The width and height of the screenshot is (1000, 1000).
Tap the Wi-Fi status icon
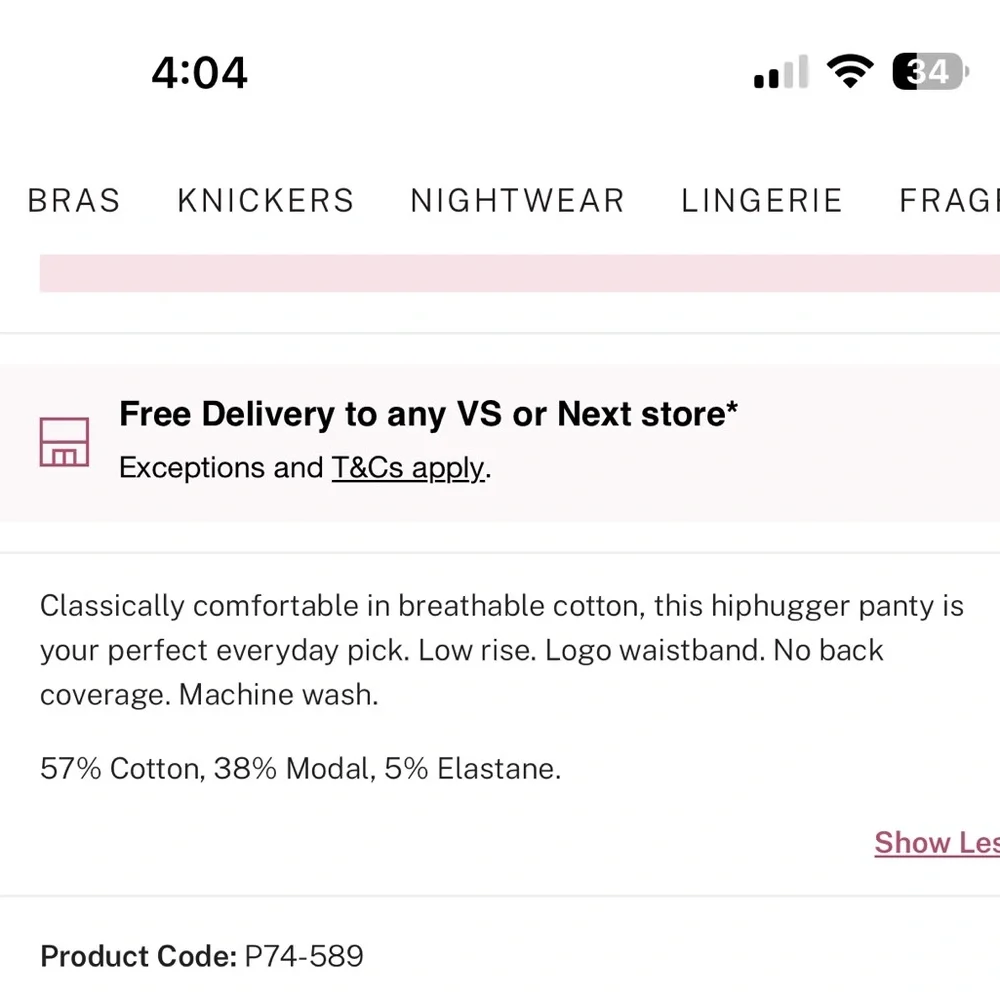click(849, 71)
